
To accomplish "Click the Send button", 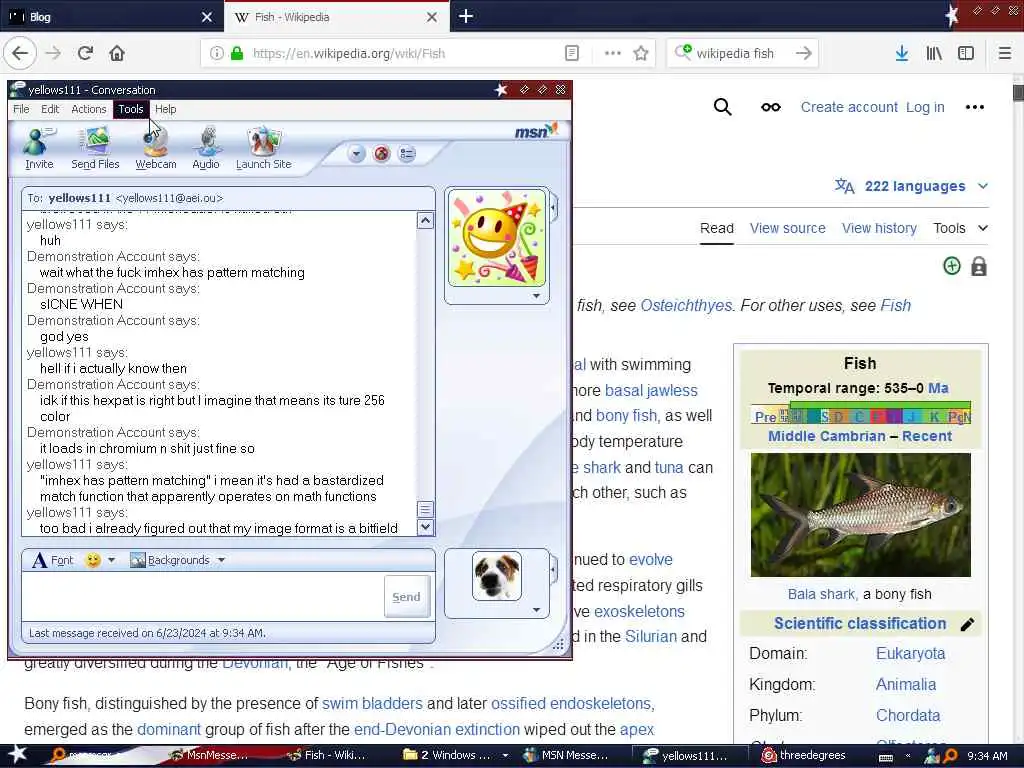I will 406,597.
